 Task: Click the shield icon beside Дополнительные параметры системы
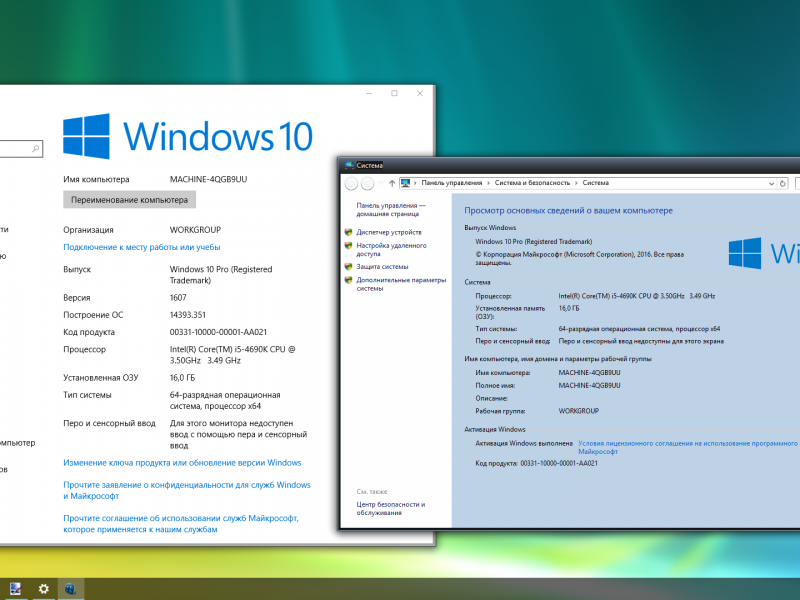[348, 280]
